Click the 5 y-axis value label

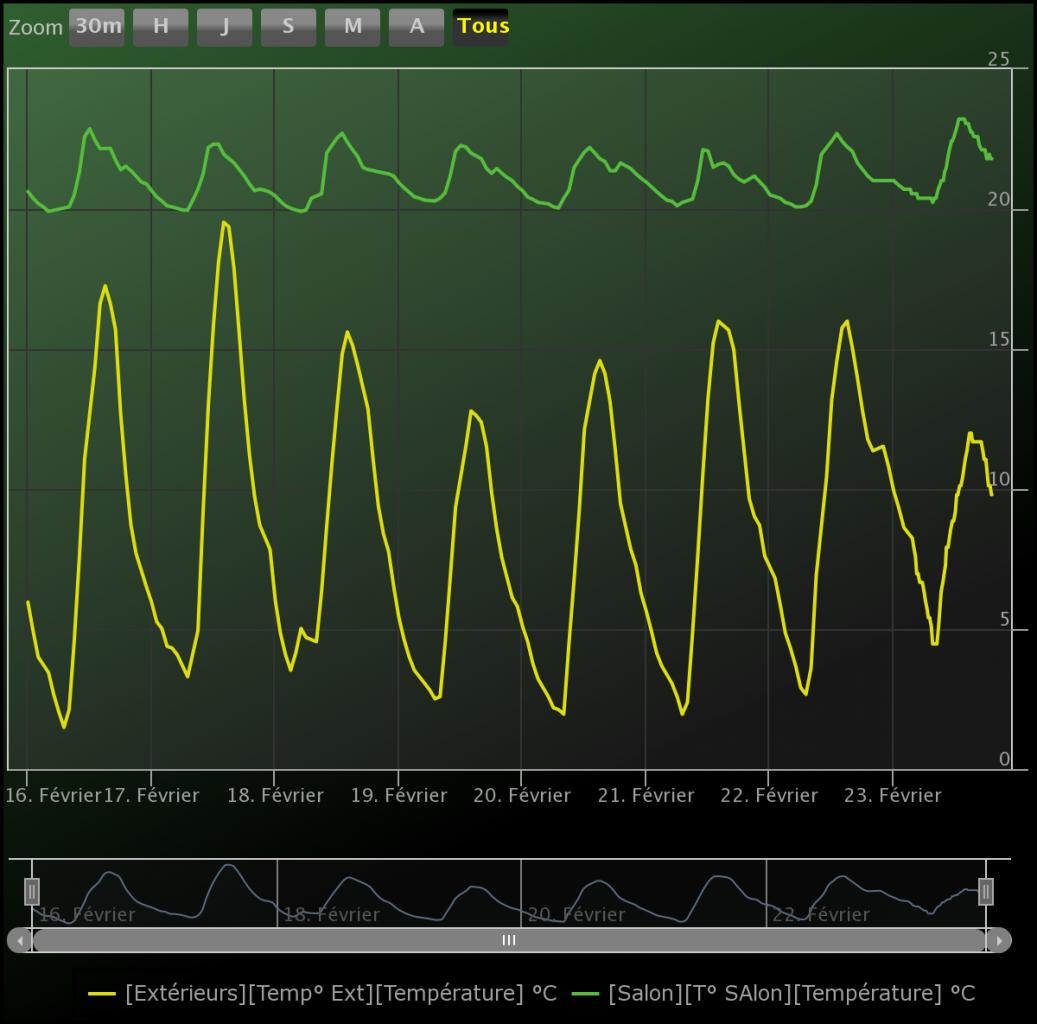(1005, 620)
